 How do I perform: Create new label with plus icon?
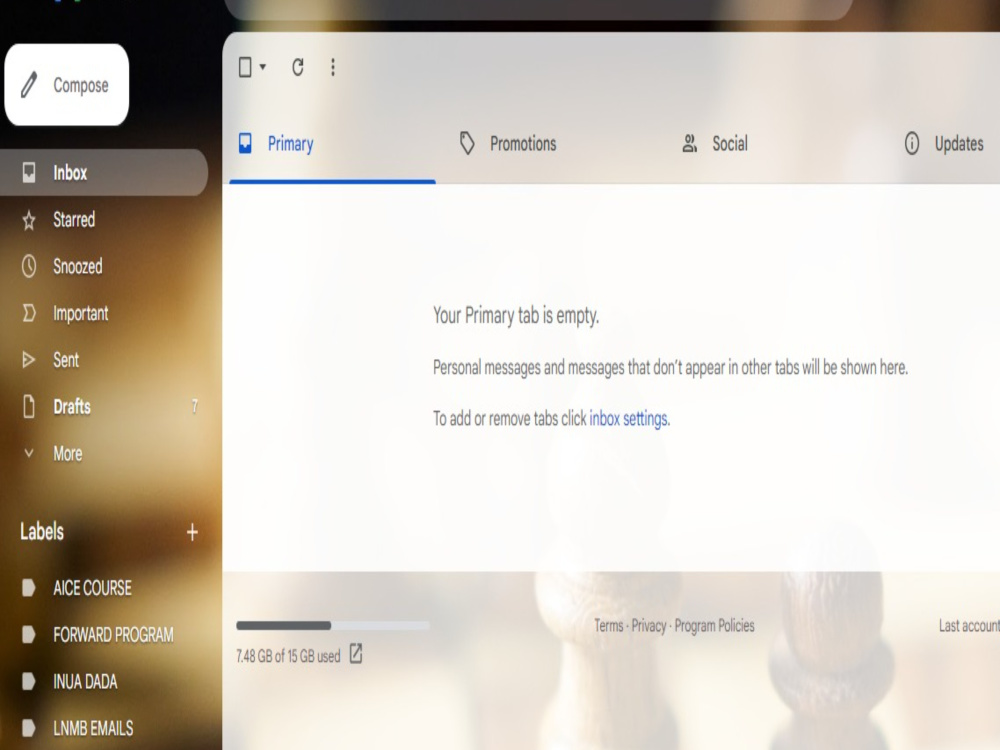192,532
